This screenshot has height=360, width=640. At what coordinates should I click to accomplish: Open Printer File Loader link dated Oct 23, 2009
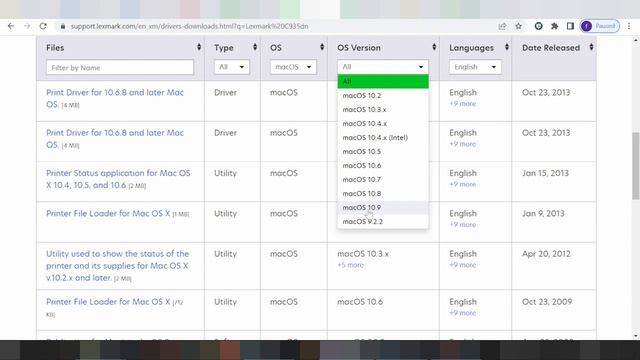pyautogui.click(x=108, y=302)
